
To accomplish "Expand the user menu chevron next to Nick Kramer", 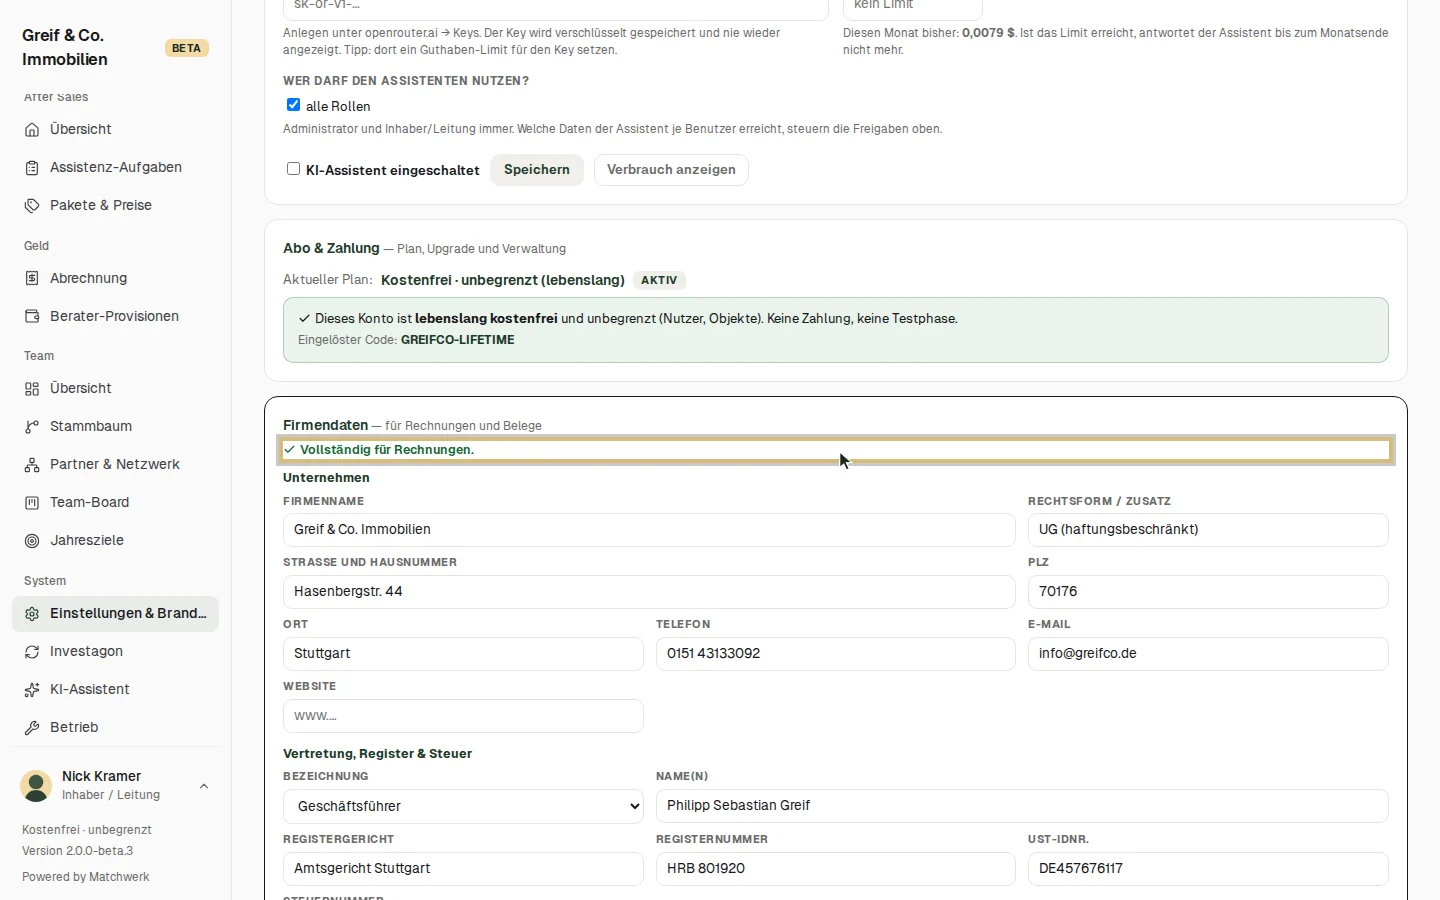I will [x=204, y=786].
